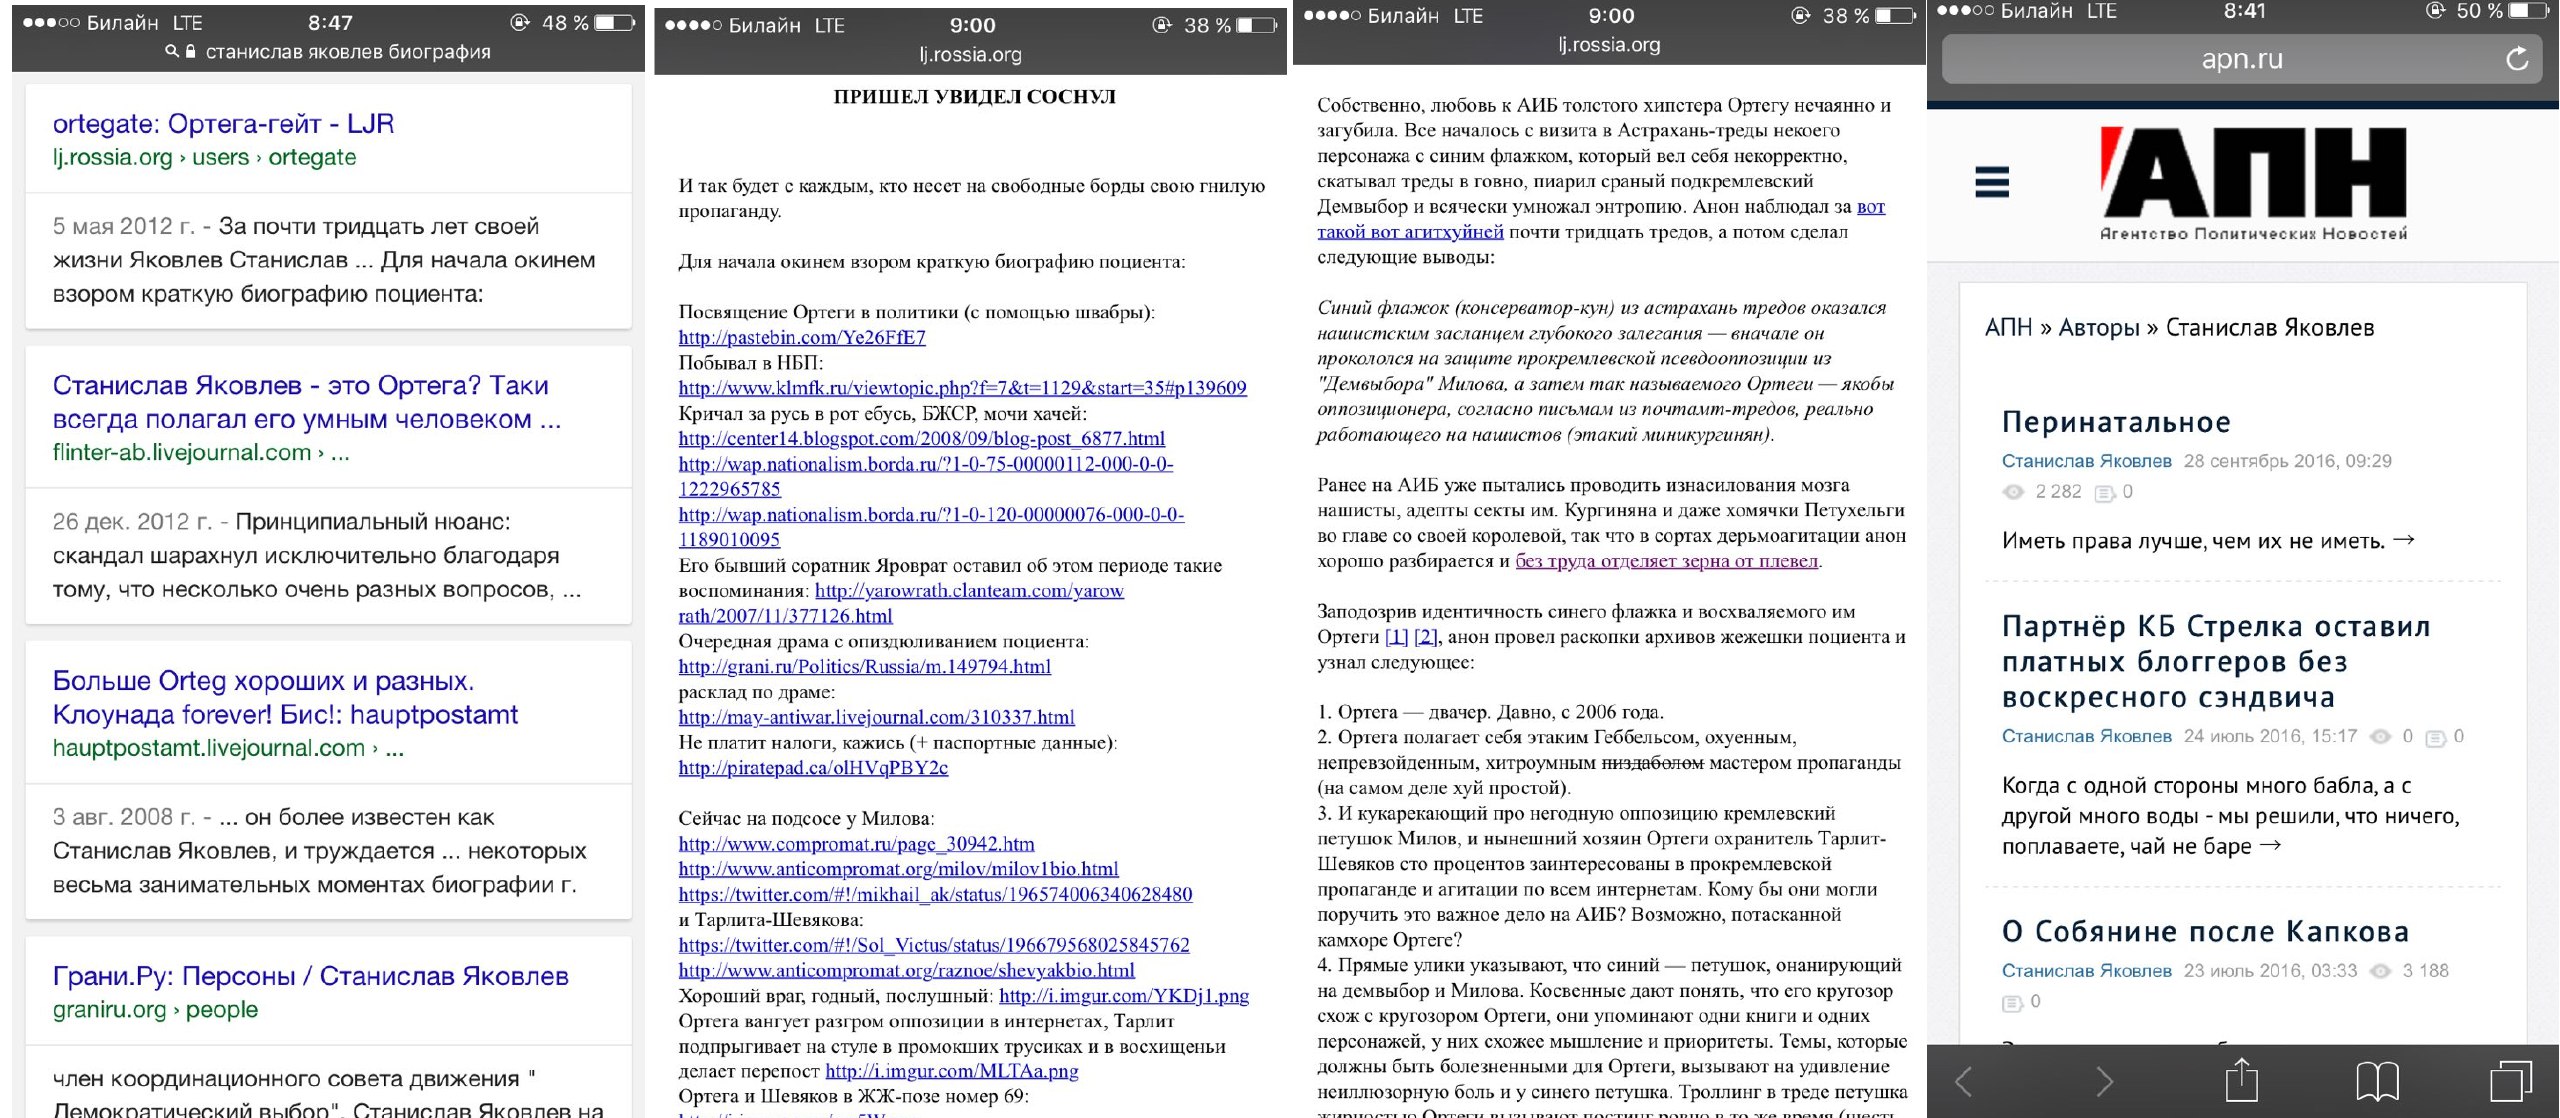Image resolution: width=2560 pixels, height=1118 pixels.
Task: Open result Больше Orteg хороших и разных
Action: 285,697
